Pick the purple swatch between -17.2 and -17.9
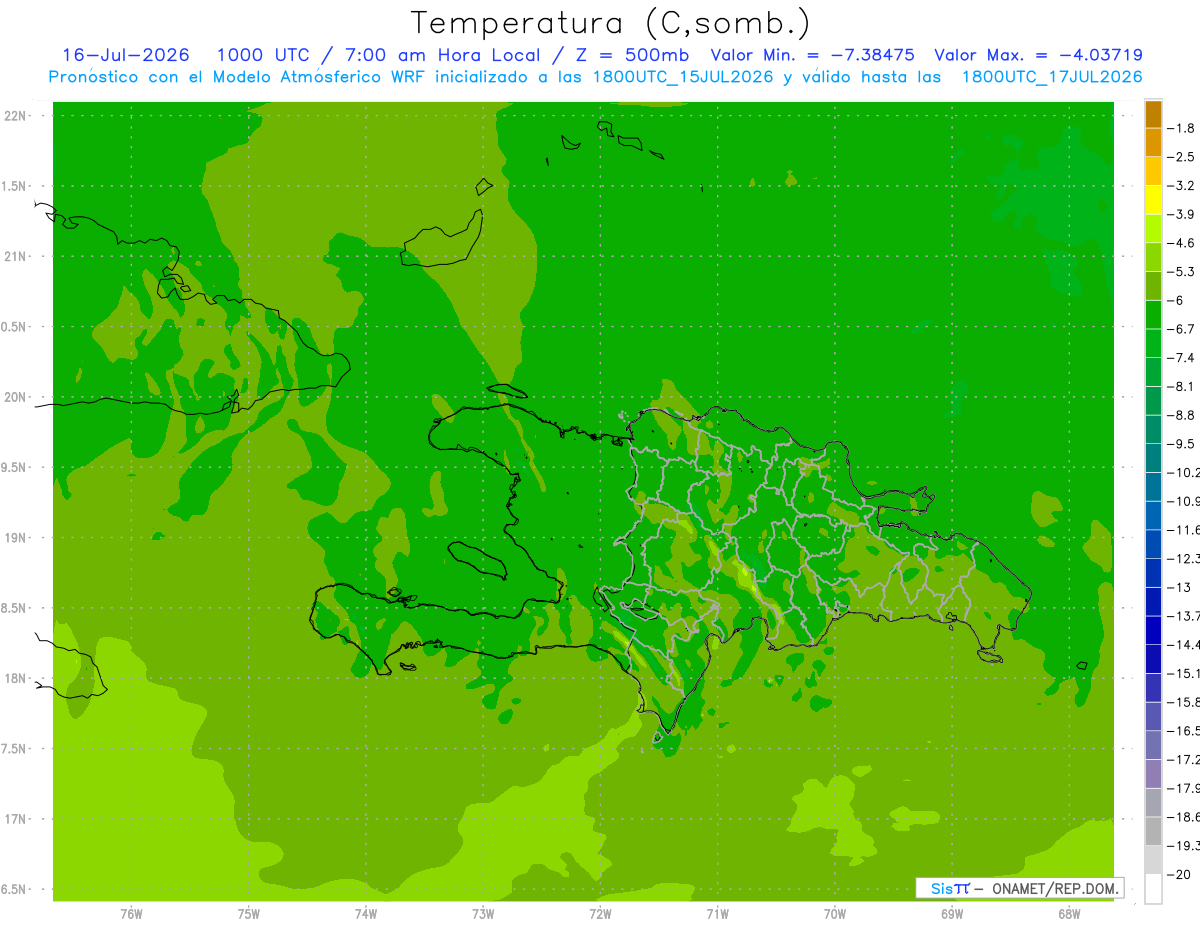Image resolution: width=1200 pixels, height=927 pixels. [x=1153, y=774]
